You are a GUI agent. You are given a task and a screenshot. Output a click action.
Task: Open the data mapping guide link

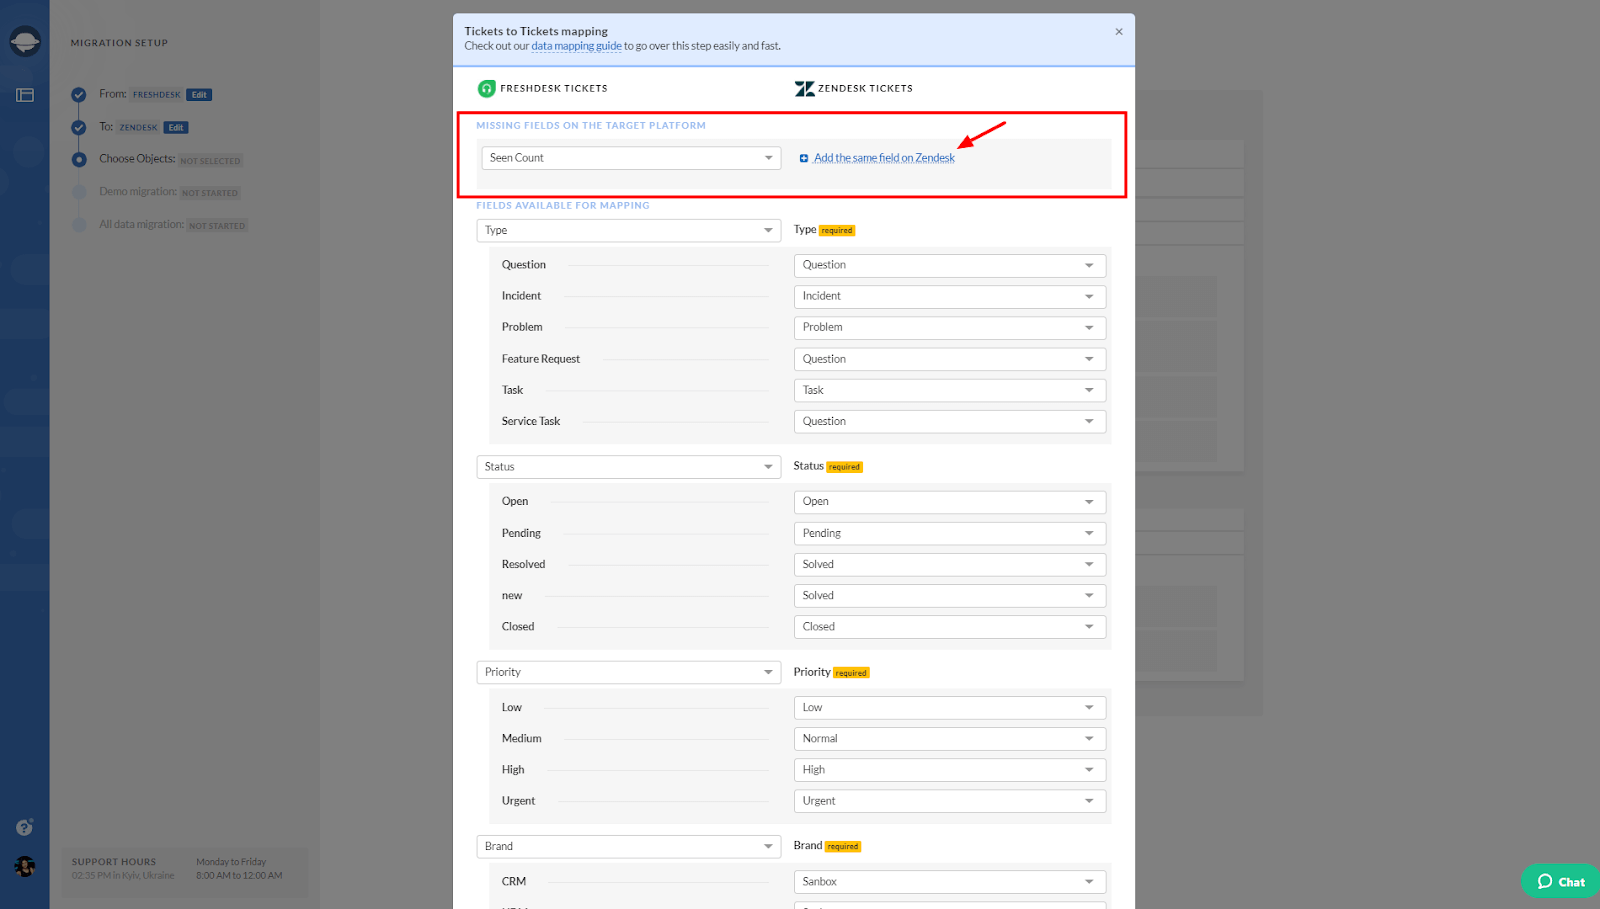[576, 46]
